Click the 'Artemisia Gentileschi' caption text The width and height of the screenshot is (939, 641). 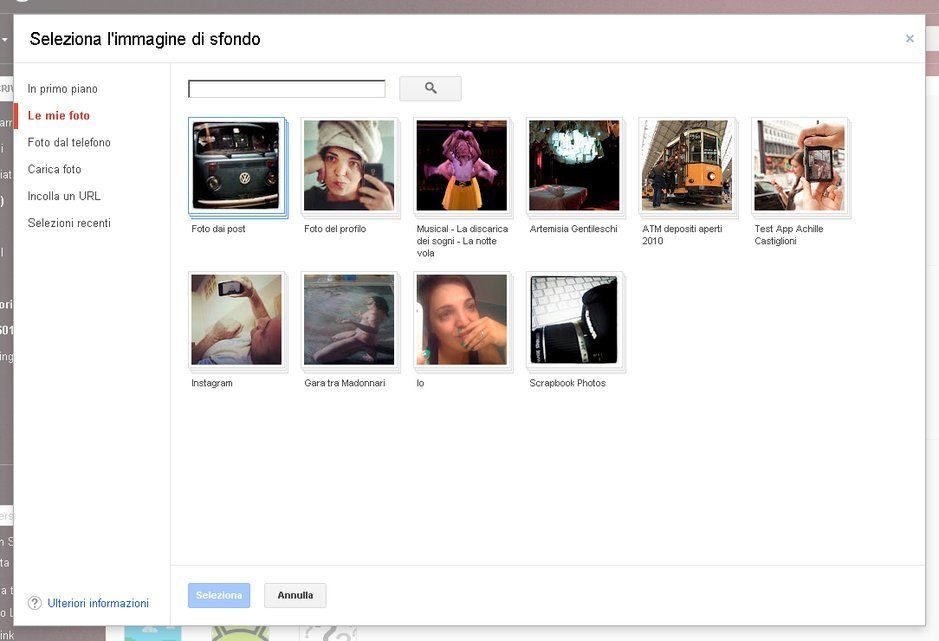pos(573,229)
